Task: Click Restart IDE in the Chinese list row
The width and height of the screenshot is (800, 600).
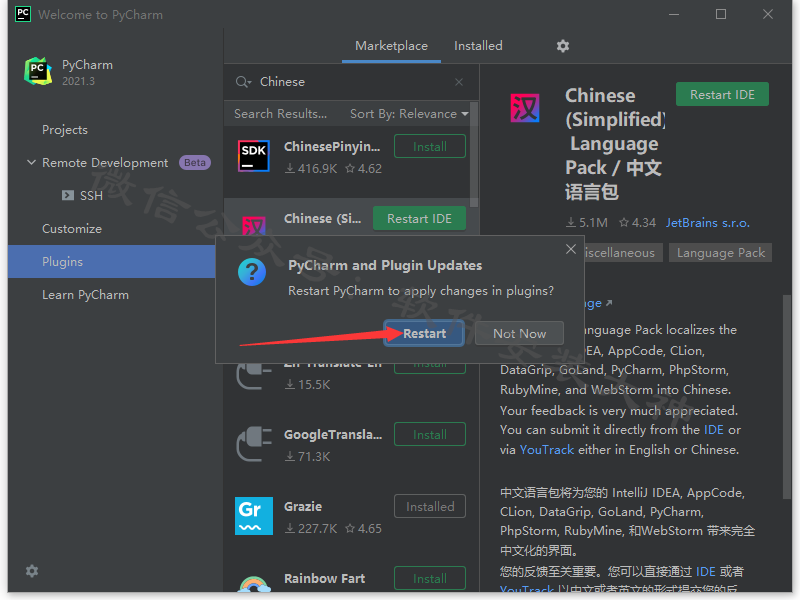Action: tap(419, 219)
